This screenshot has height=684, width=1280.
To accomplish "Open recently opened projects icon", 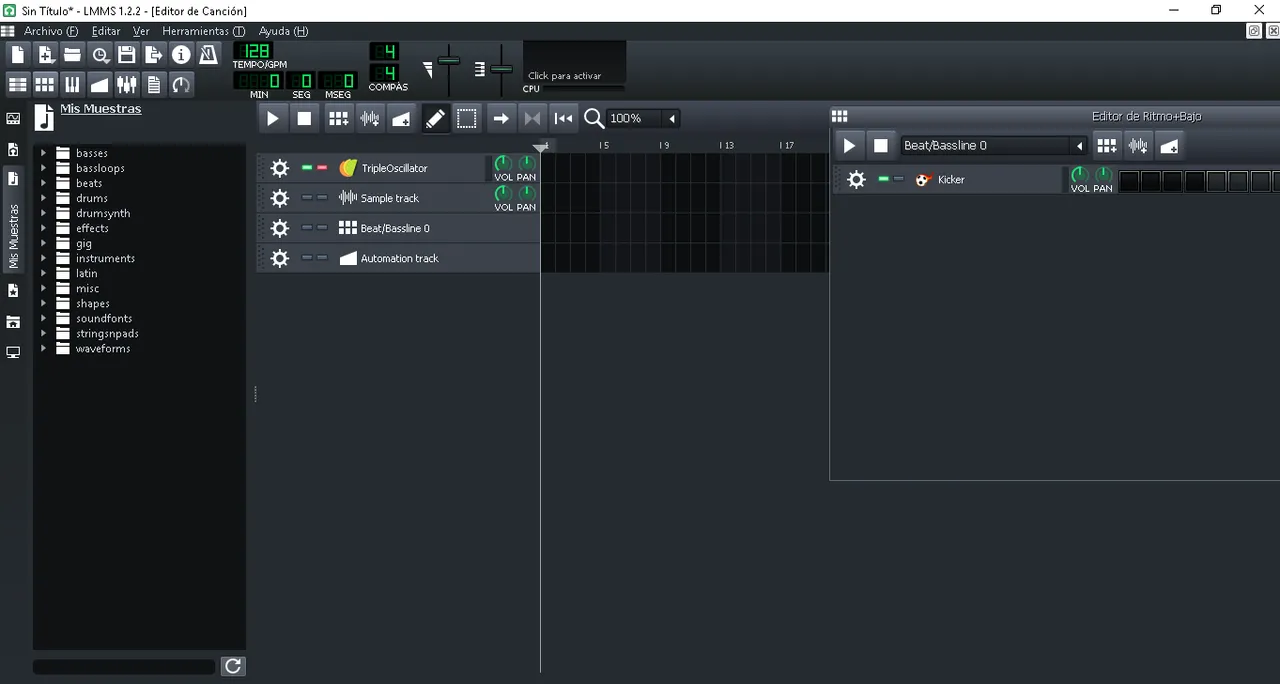I will click(100, 55).
